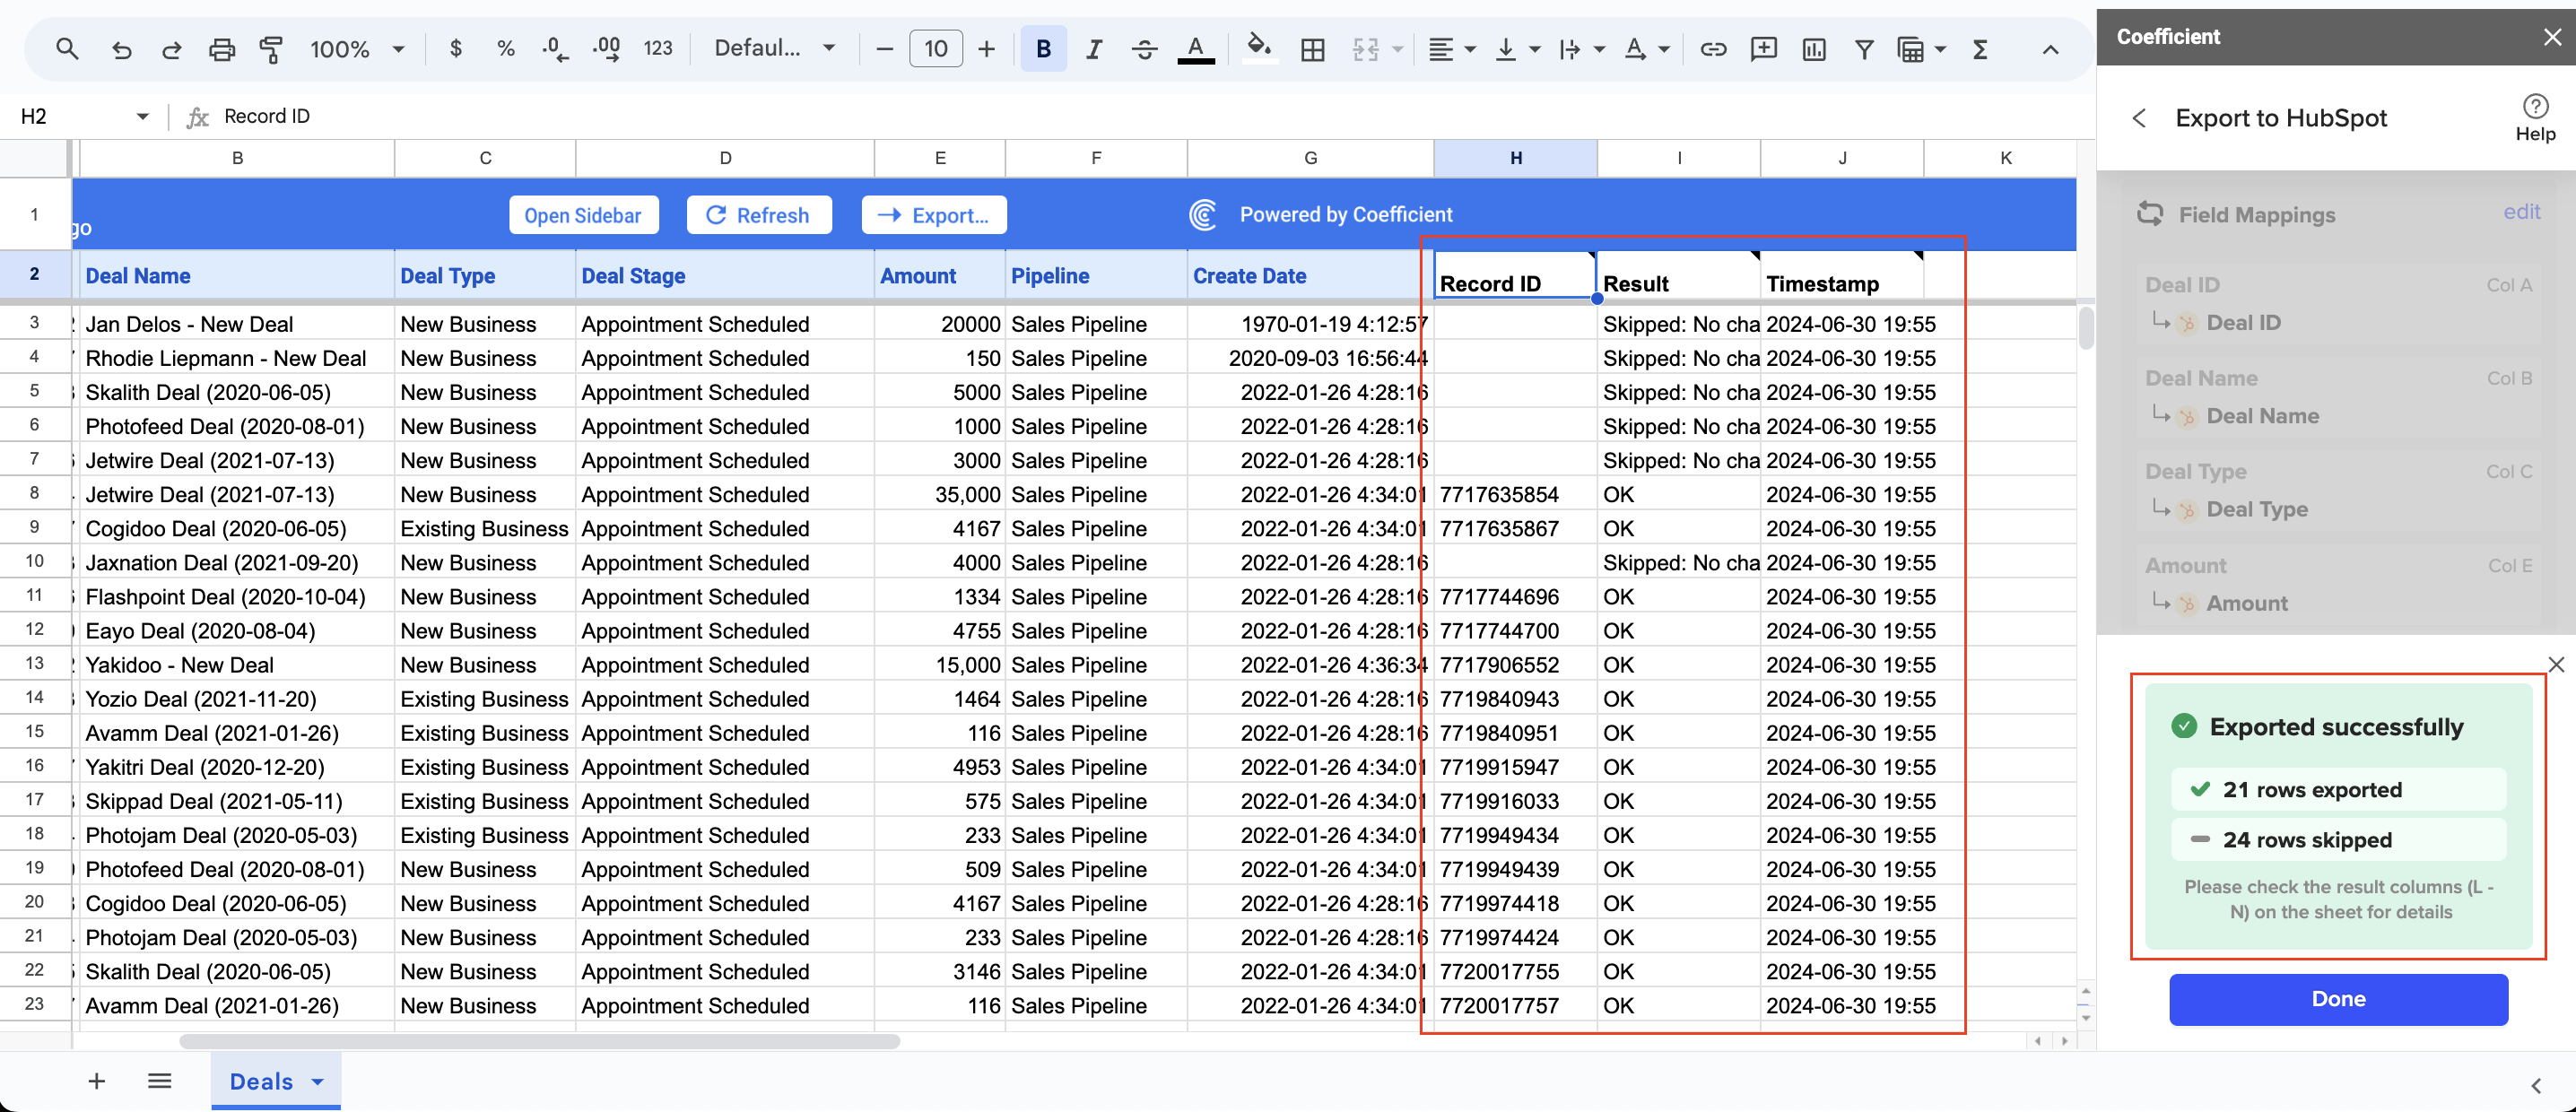Select the Result header cell
The height and width of the screenshot is (1112, 2576).
[x=1678, y=275]
